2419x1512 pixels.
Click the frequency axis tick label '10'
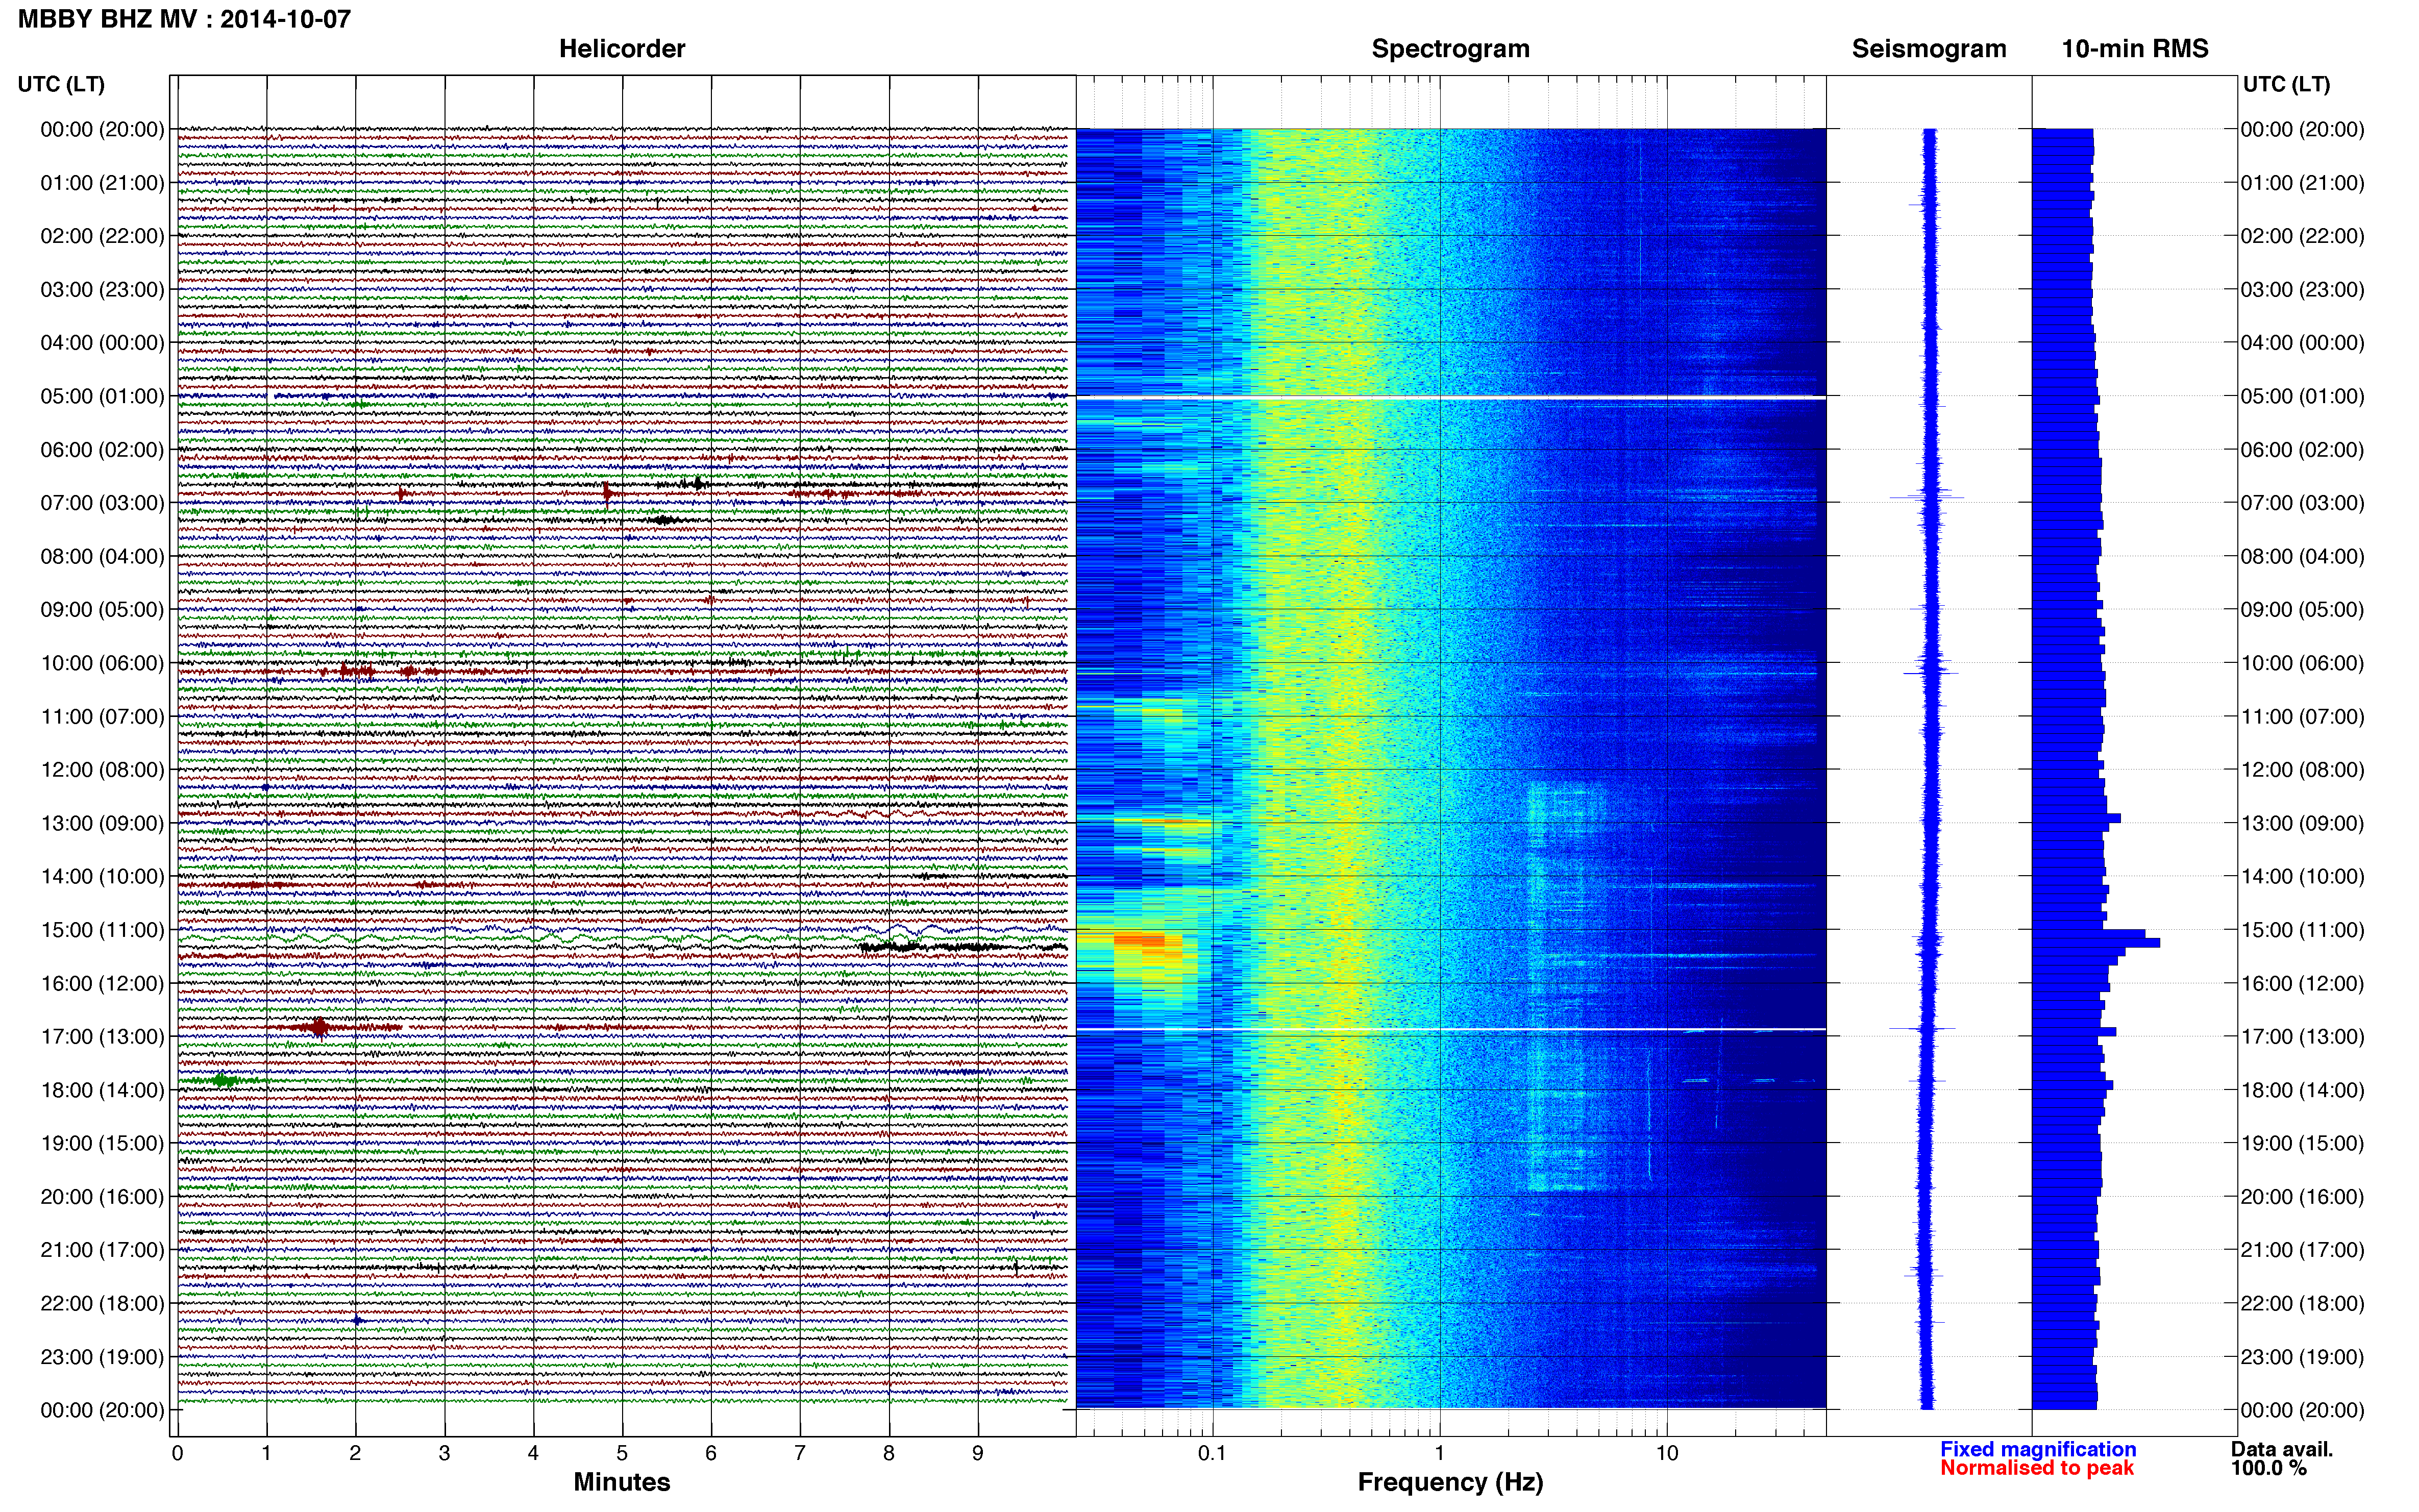point(1667,1453)
